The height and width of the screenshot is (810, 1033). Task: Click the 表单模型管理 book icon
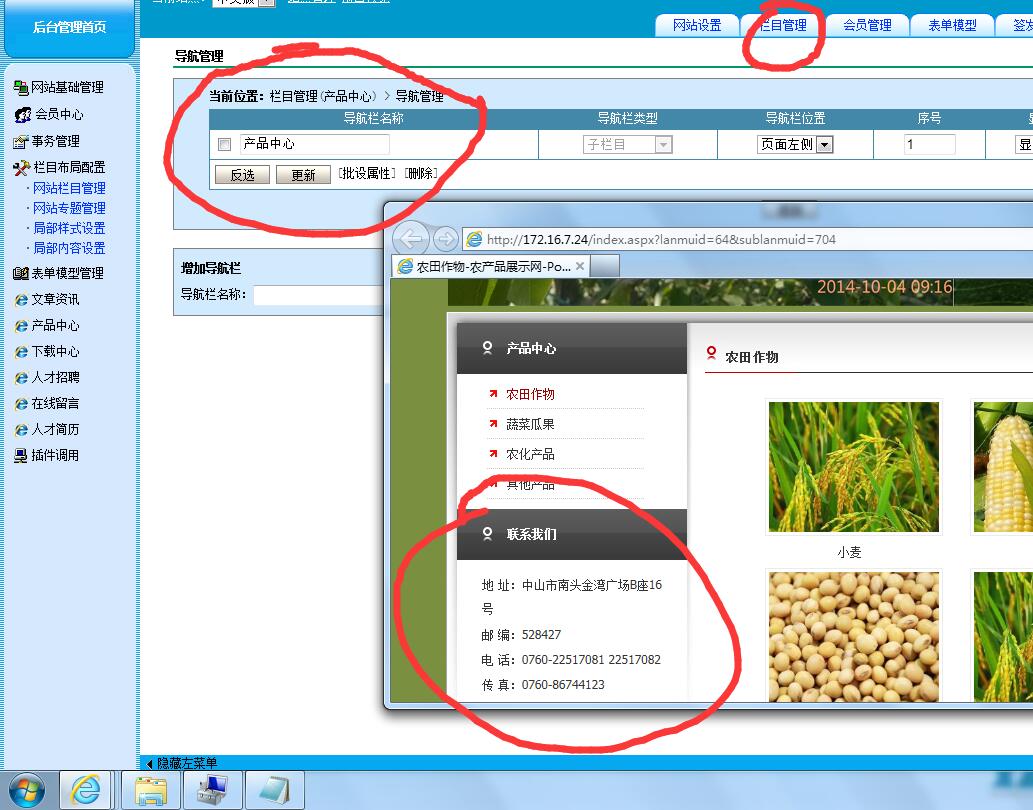20,274
